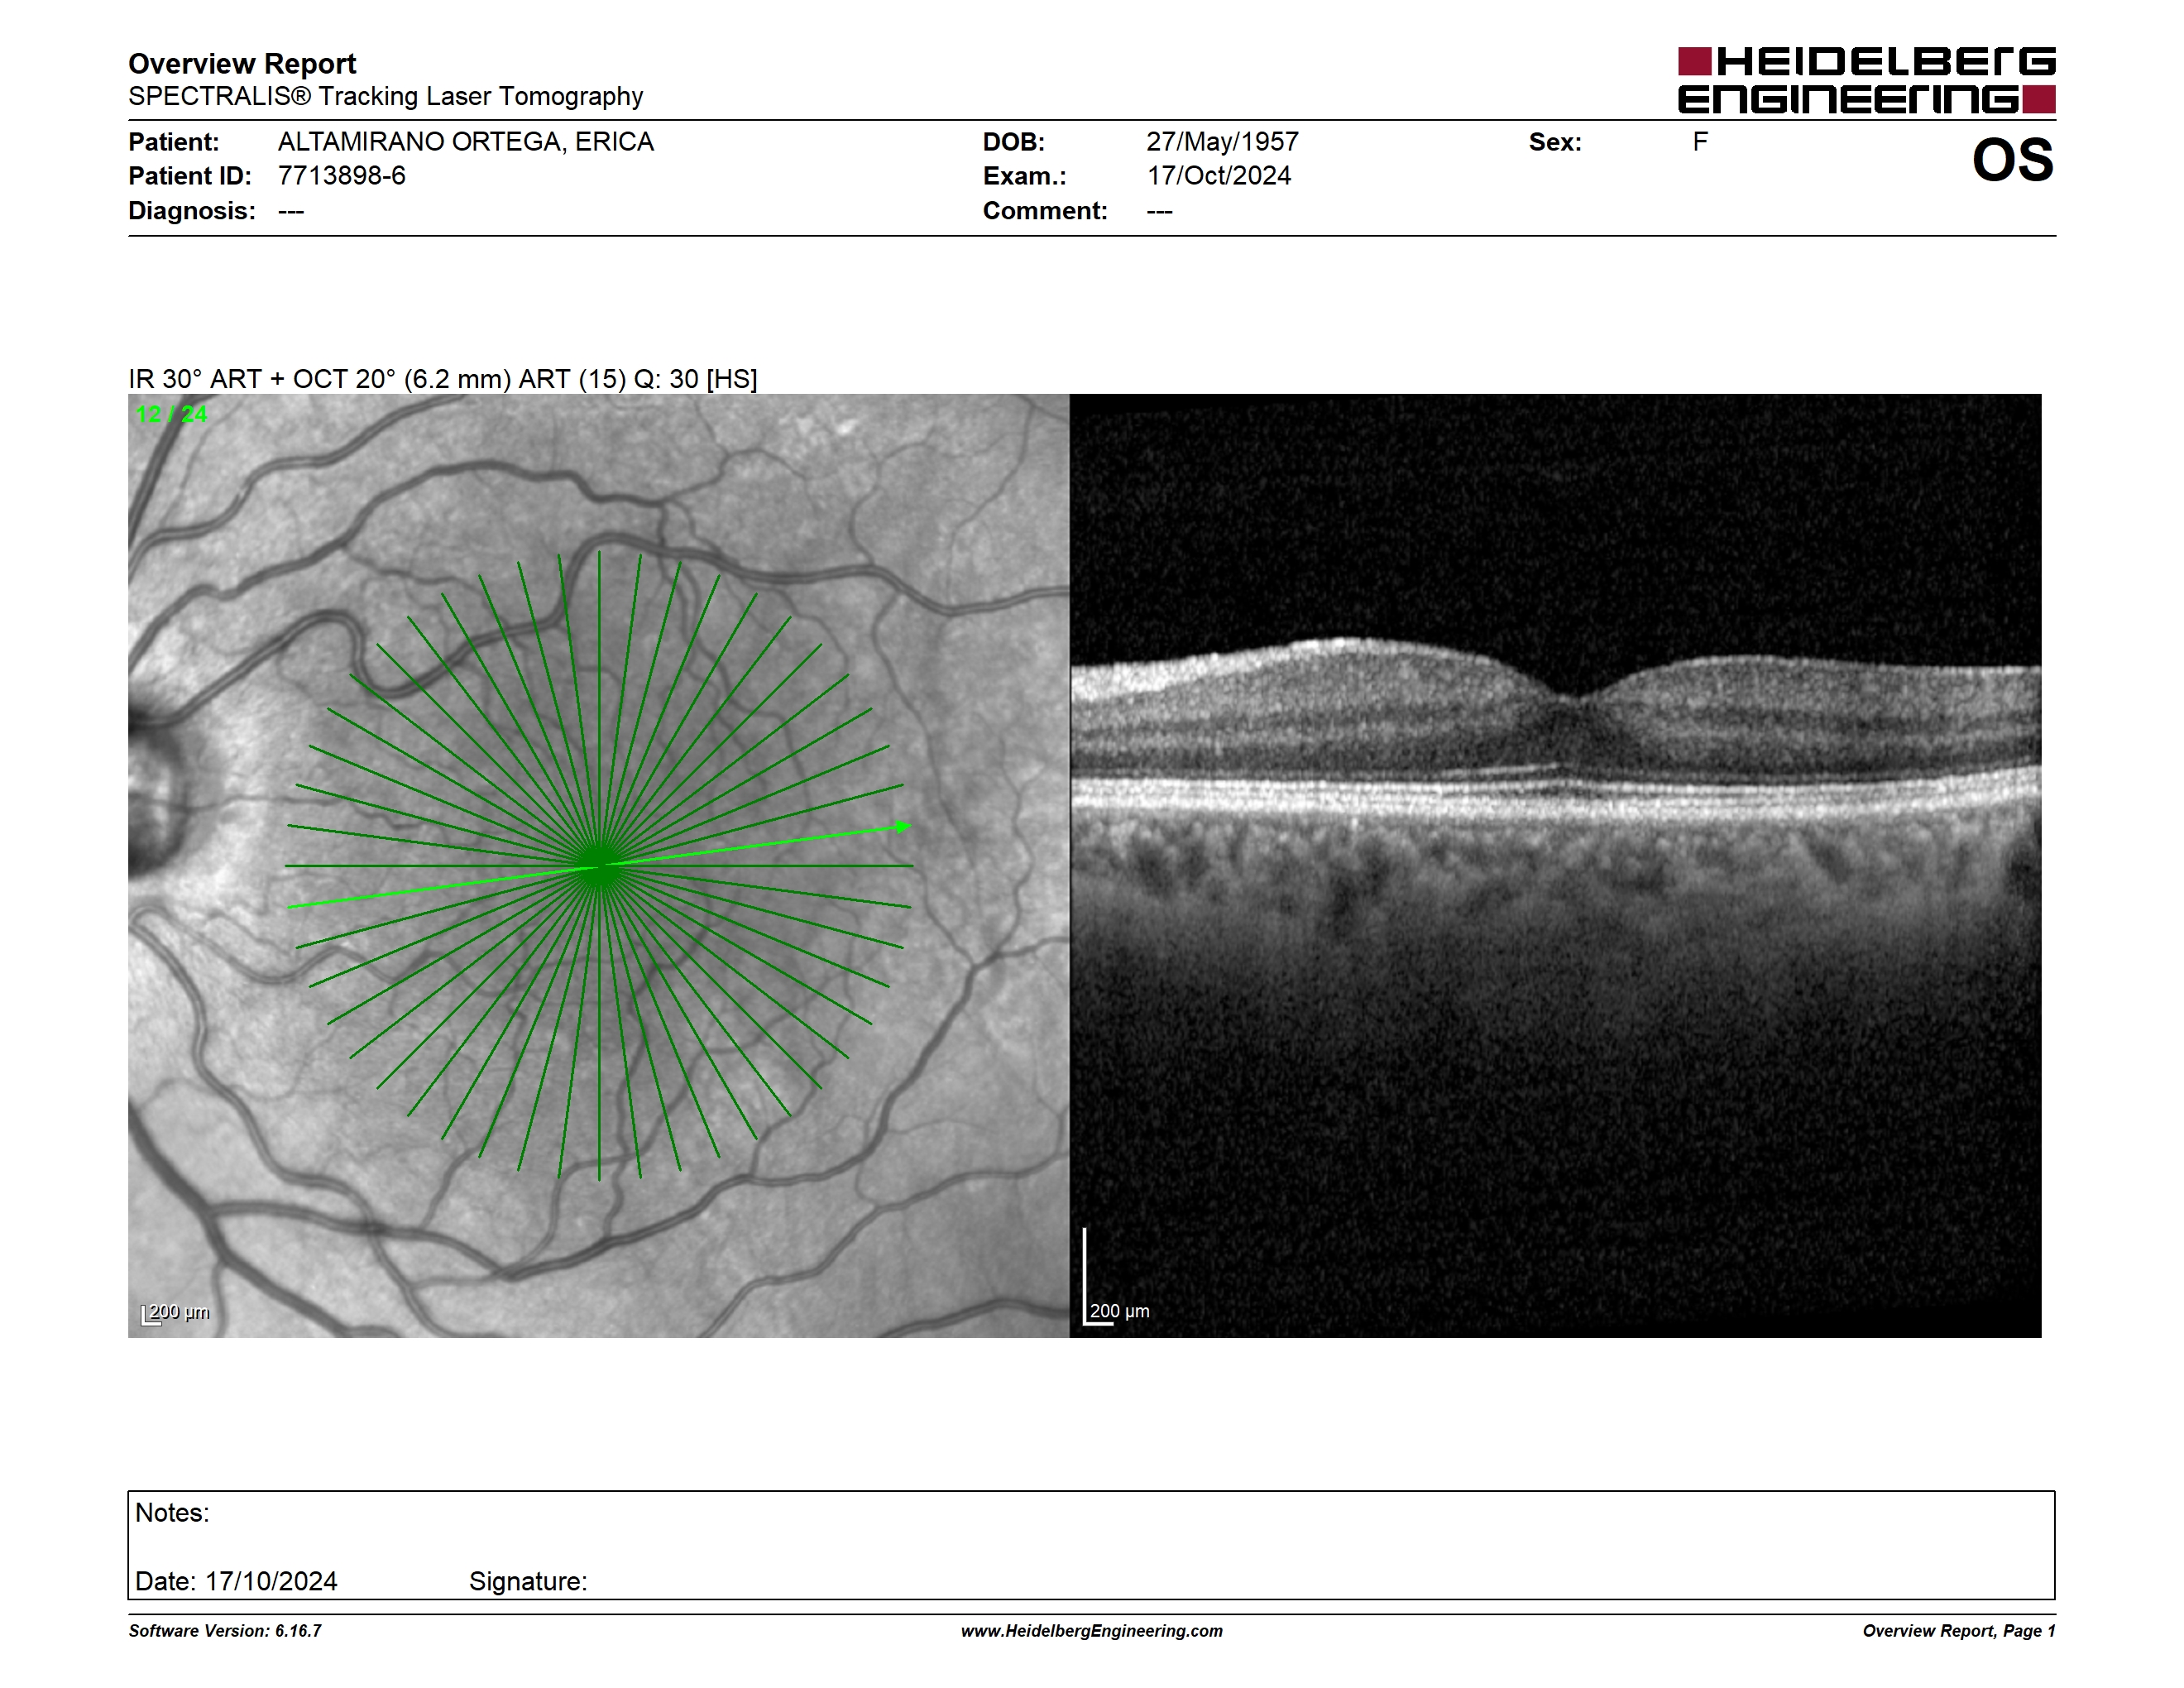The image size is (2184, 1688).
Task: Click the '200 µm' scale on fundus image
Action: click(x=176, y=1313)
